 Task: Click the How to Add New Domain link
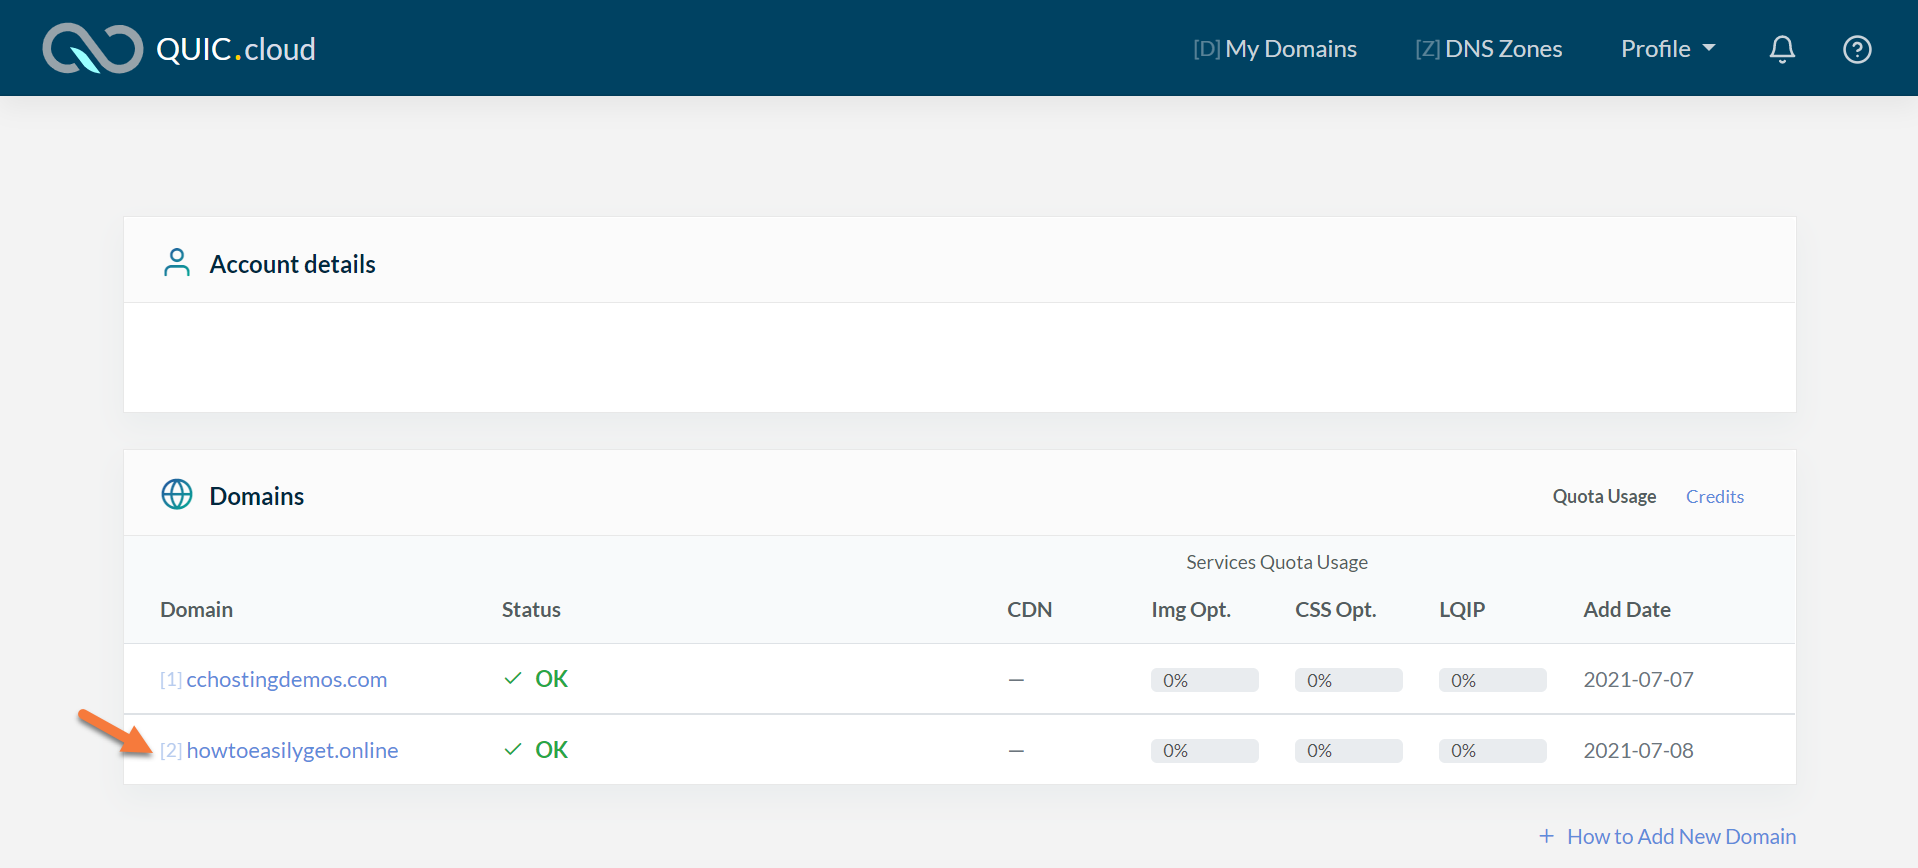[x=1681, y=837]
